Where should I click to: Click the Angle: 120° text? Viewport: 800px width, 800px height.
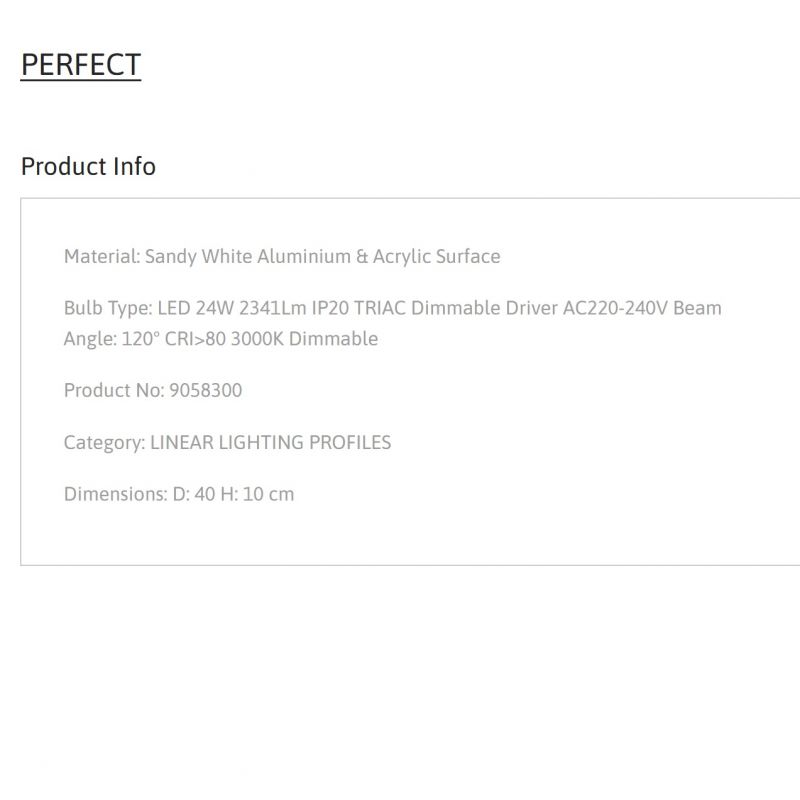click(112, 339)
